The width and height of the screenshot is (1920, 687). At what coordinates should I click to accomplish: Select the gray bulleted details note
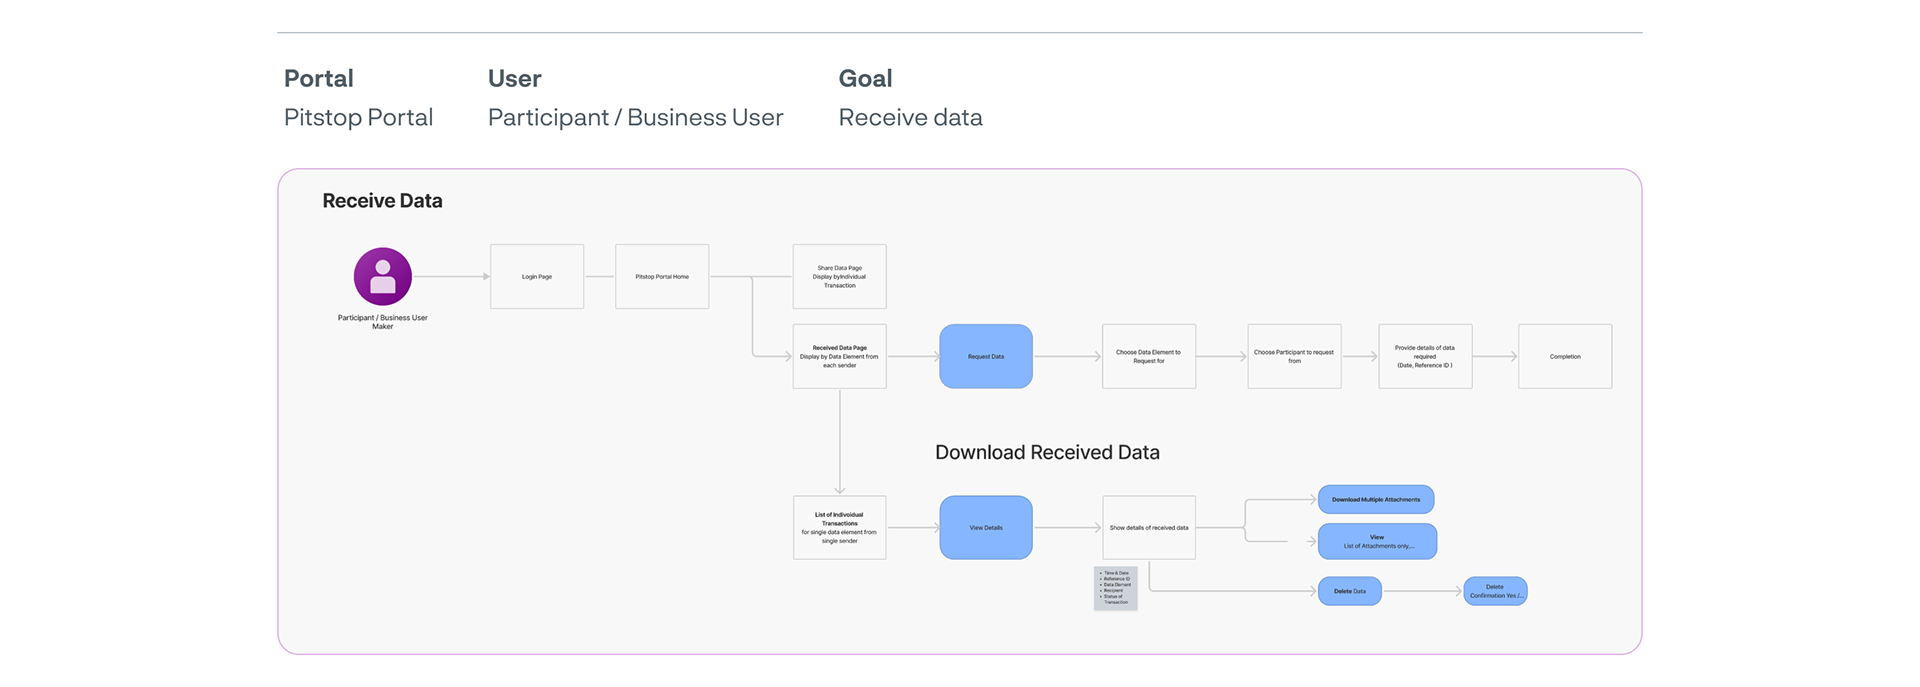click(x=1116, y=588)
